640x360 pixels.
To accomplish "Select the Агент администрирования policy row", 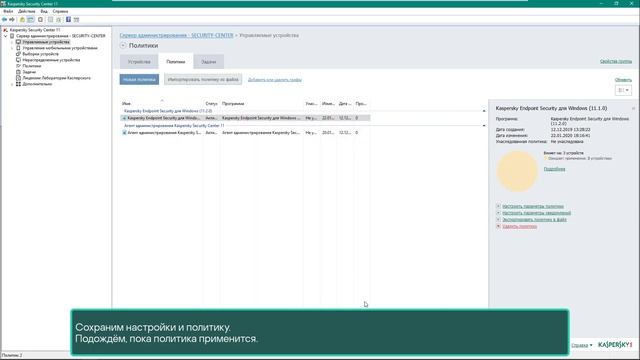I will coord(245,133).
